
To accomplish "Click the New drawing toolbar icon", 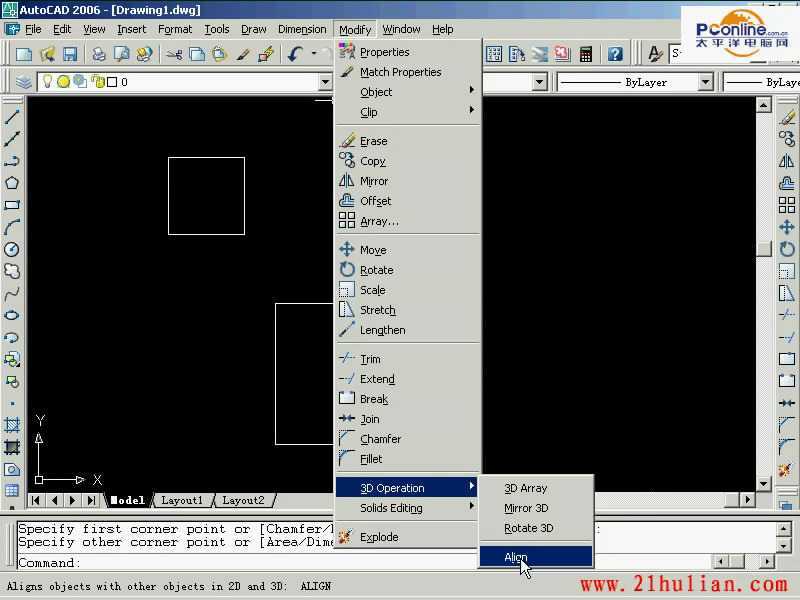I will pos(24,54).
